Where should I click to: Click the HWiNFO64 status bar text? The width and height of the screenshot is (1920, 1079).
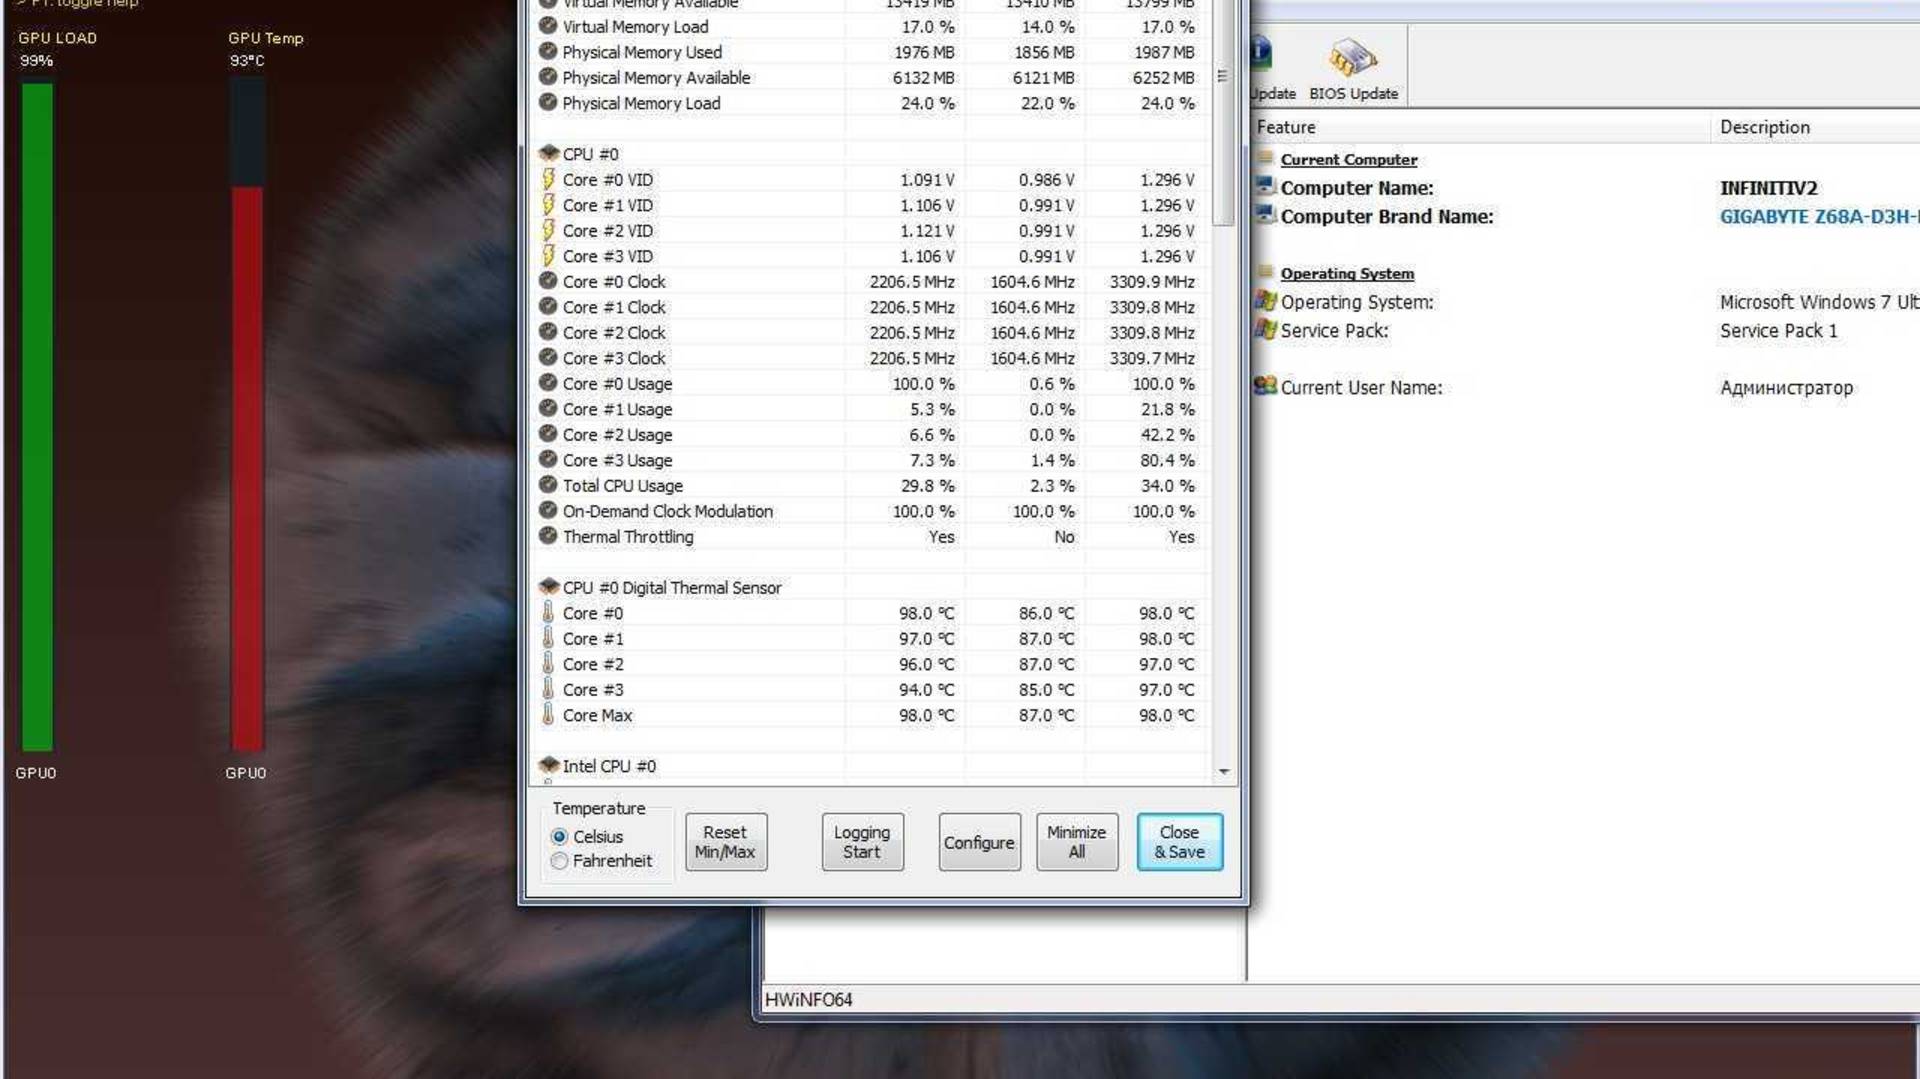point(808,999)
